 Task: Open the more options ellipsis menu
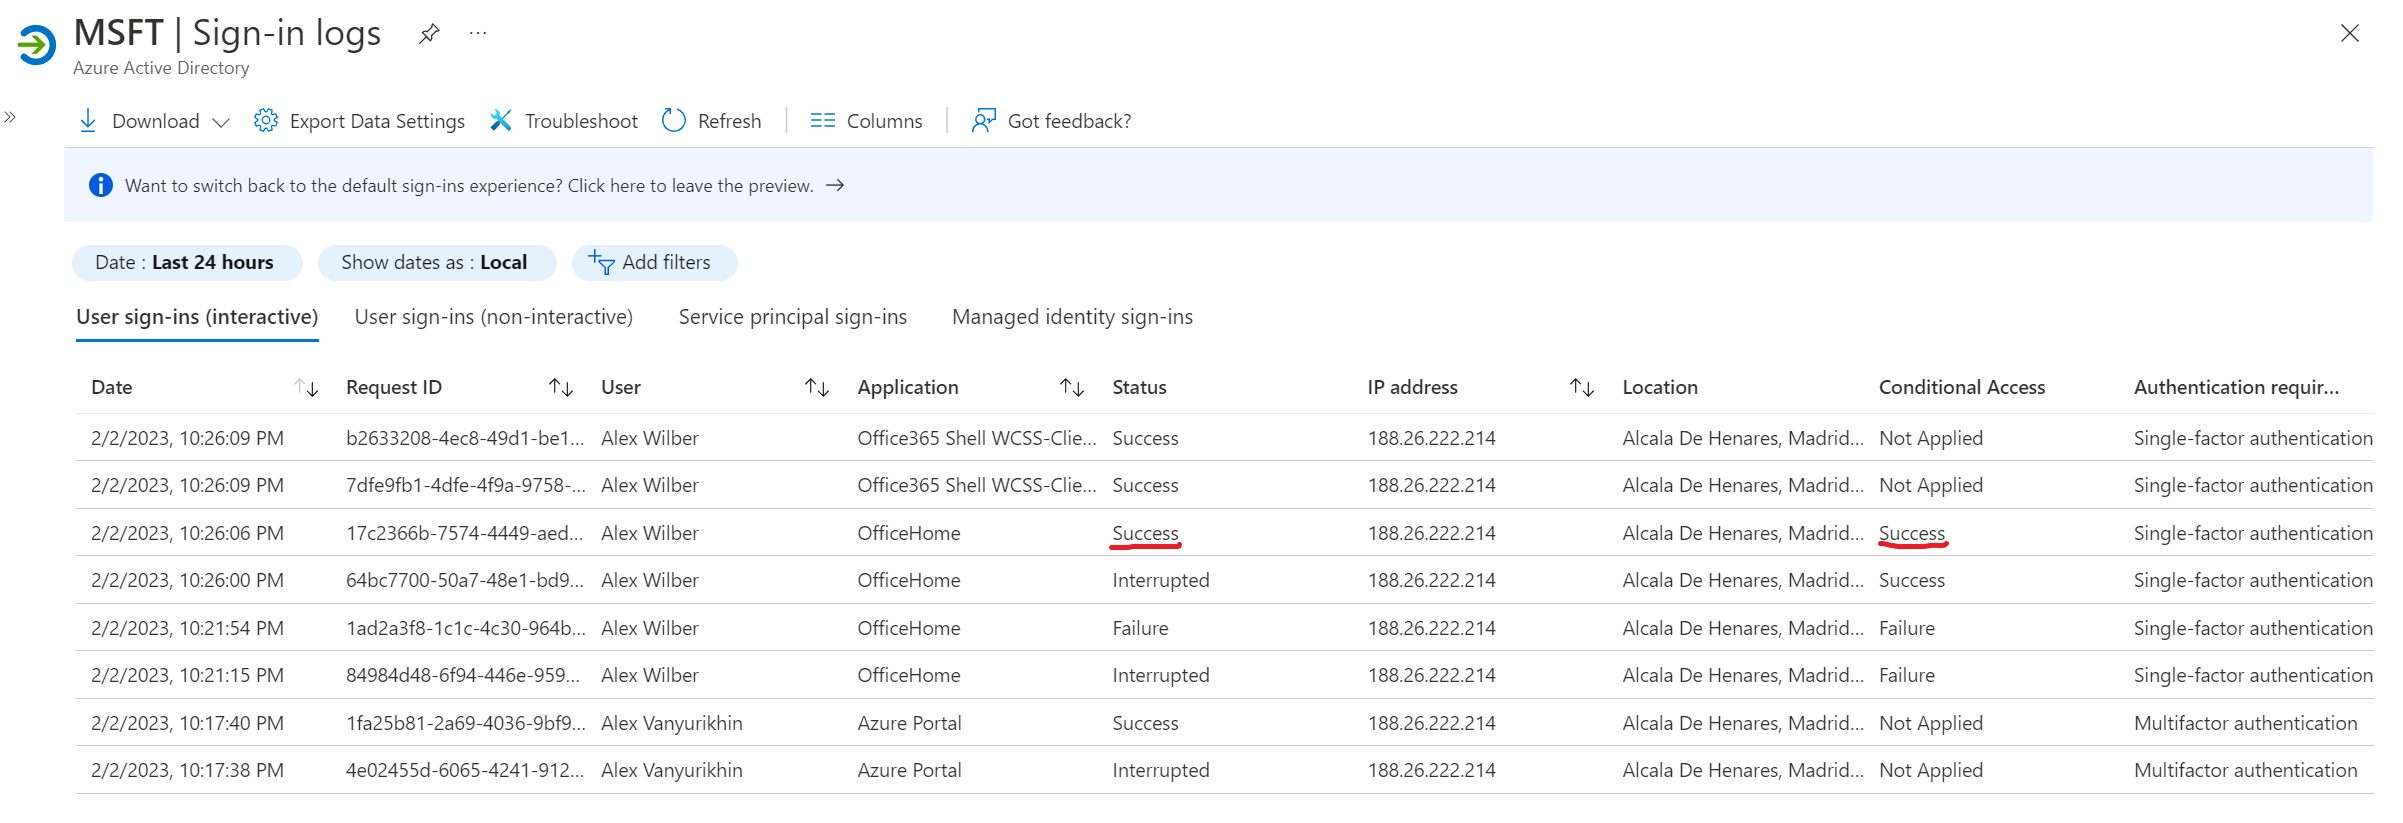click(x=478, y=34)
